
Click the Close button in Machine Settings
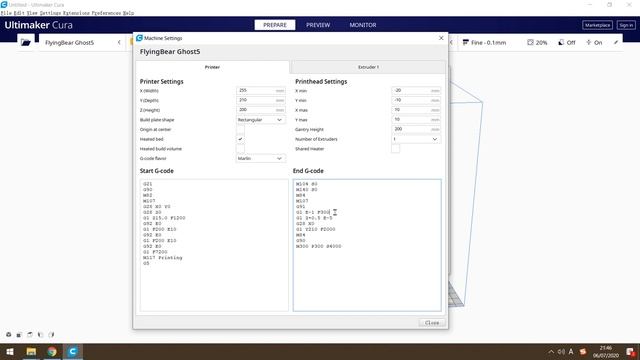coord(432,323)
